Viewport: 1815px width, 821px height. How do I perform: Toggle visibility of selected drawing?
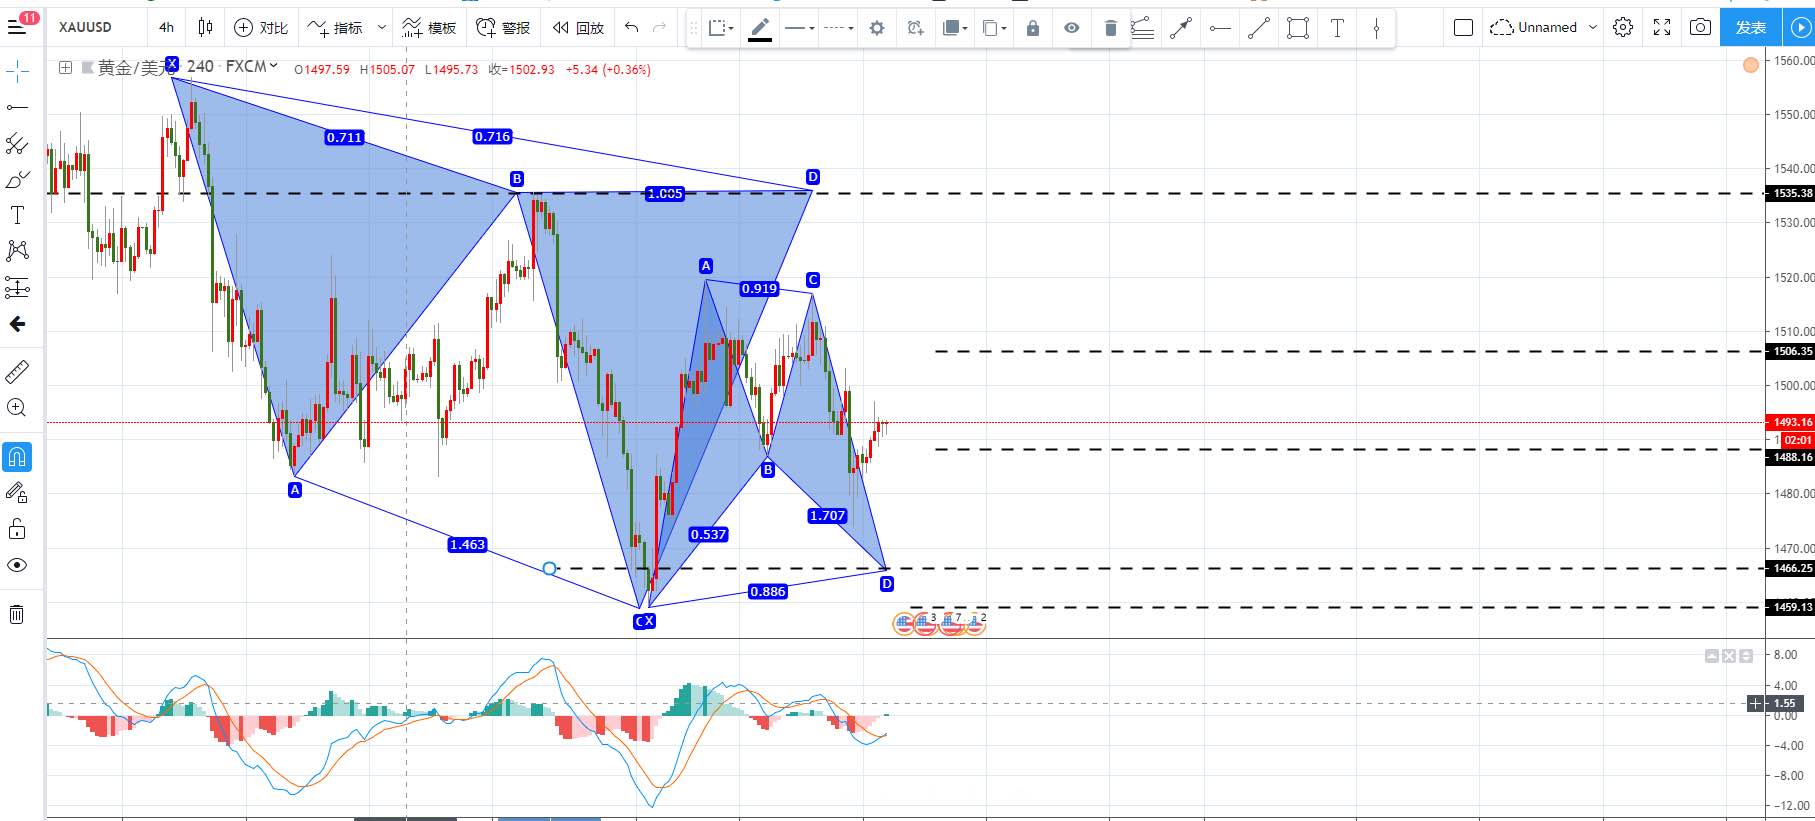(1072, 28)
